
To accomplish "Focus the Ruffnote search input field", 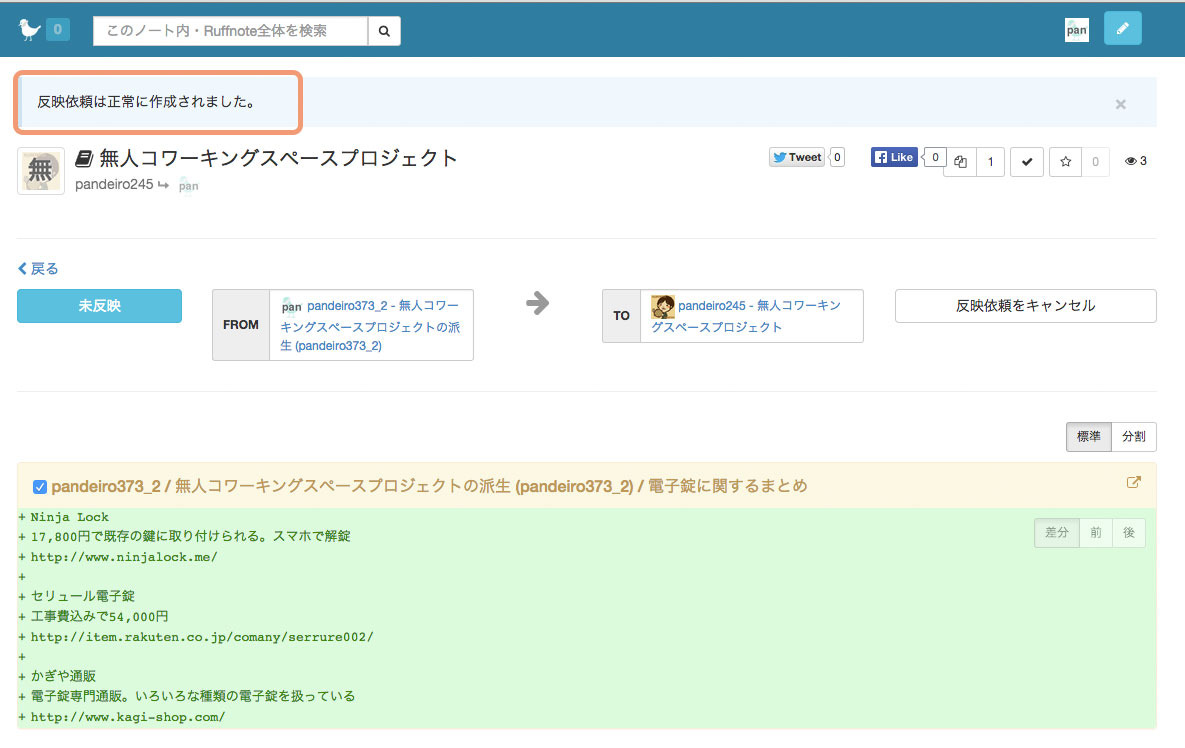I will tap(230, 31).
